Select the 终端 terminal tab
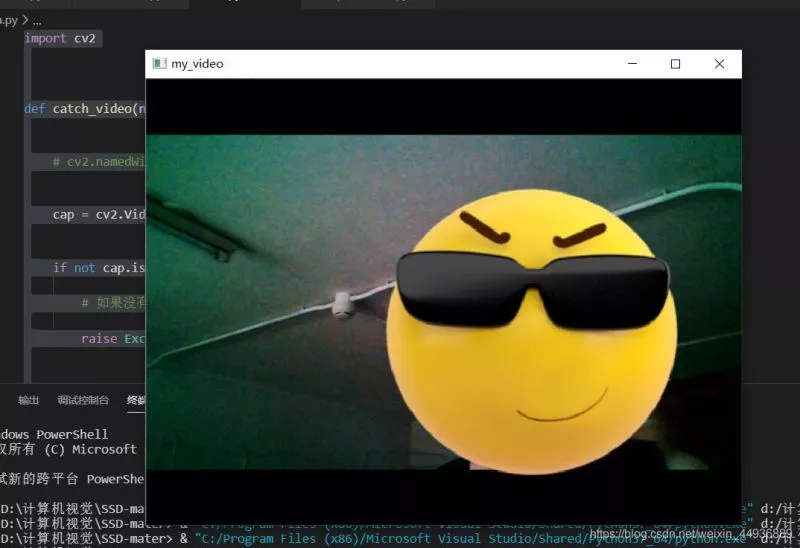The height and width of the screenshot is (548, 800). (136, 400)
